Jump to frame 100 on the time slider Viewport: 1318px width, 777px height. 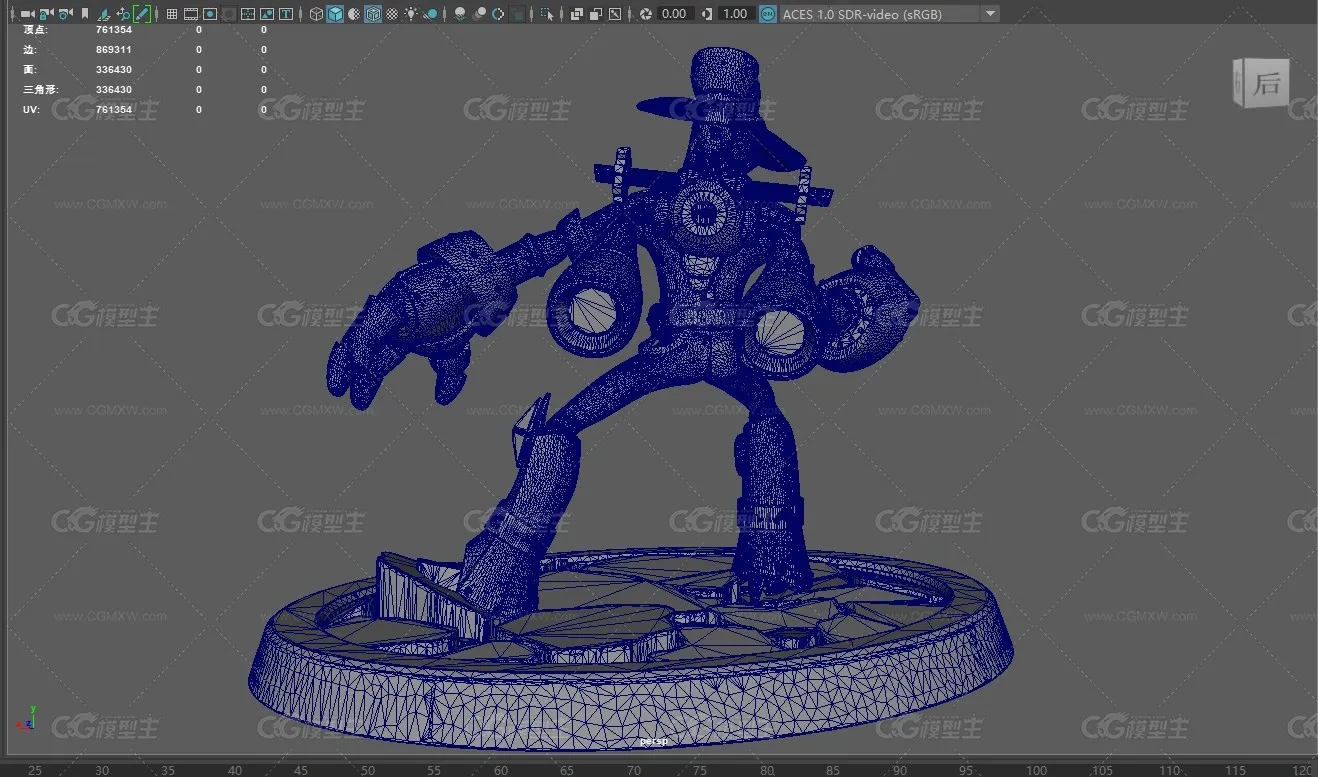(1037, 770)
